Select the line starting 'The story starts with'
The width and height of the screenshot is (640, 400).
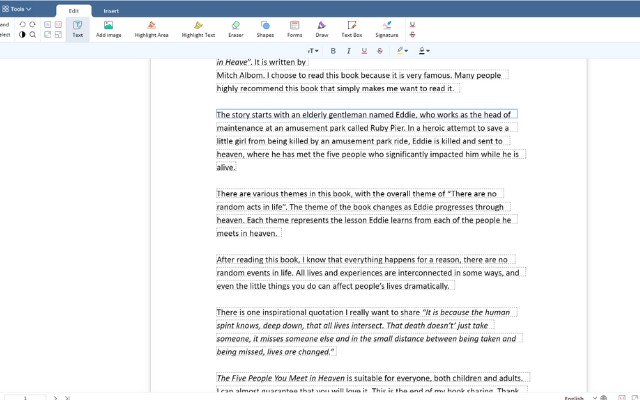[367, 114]
